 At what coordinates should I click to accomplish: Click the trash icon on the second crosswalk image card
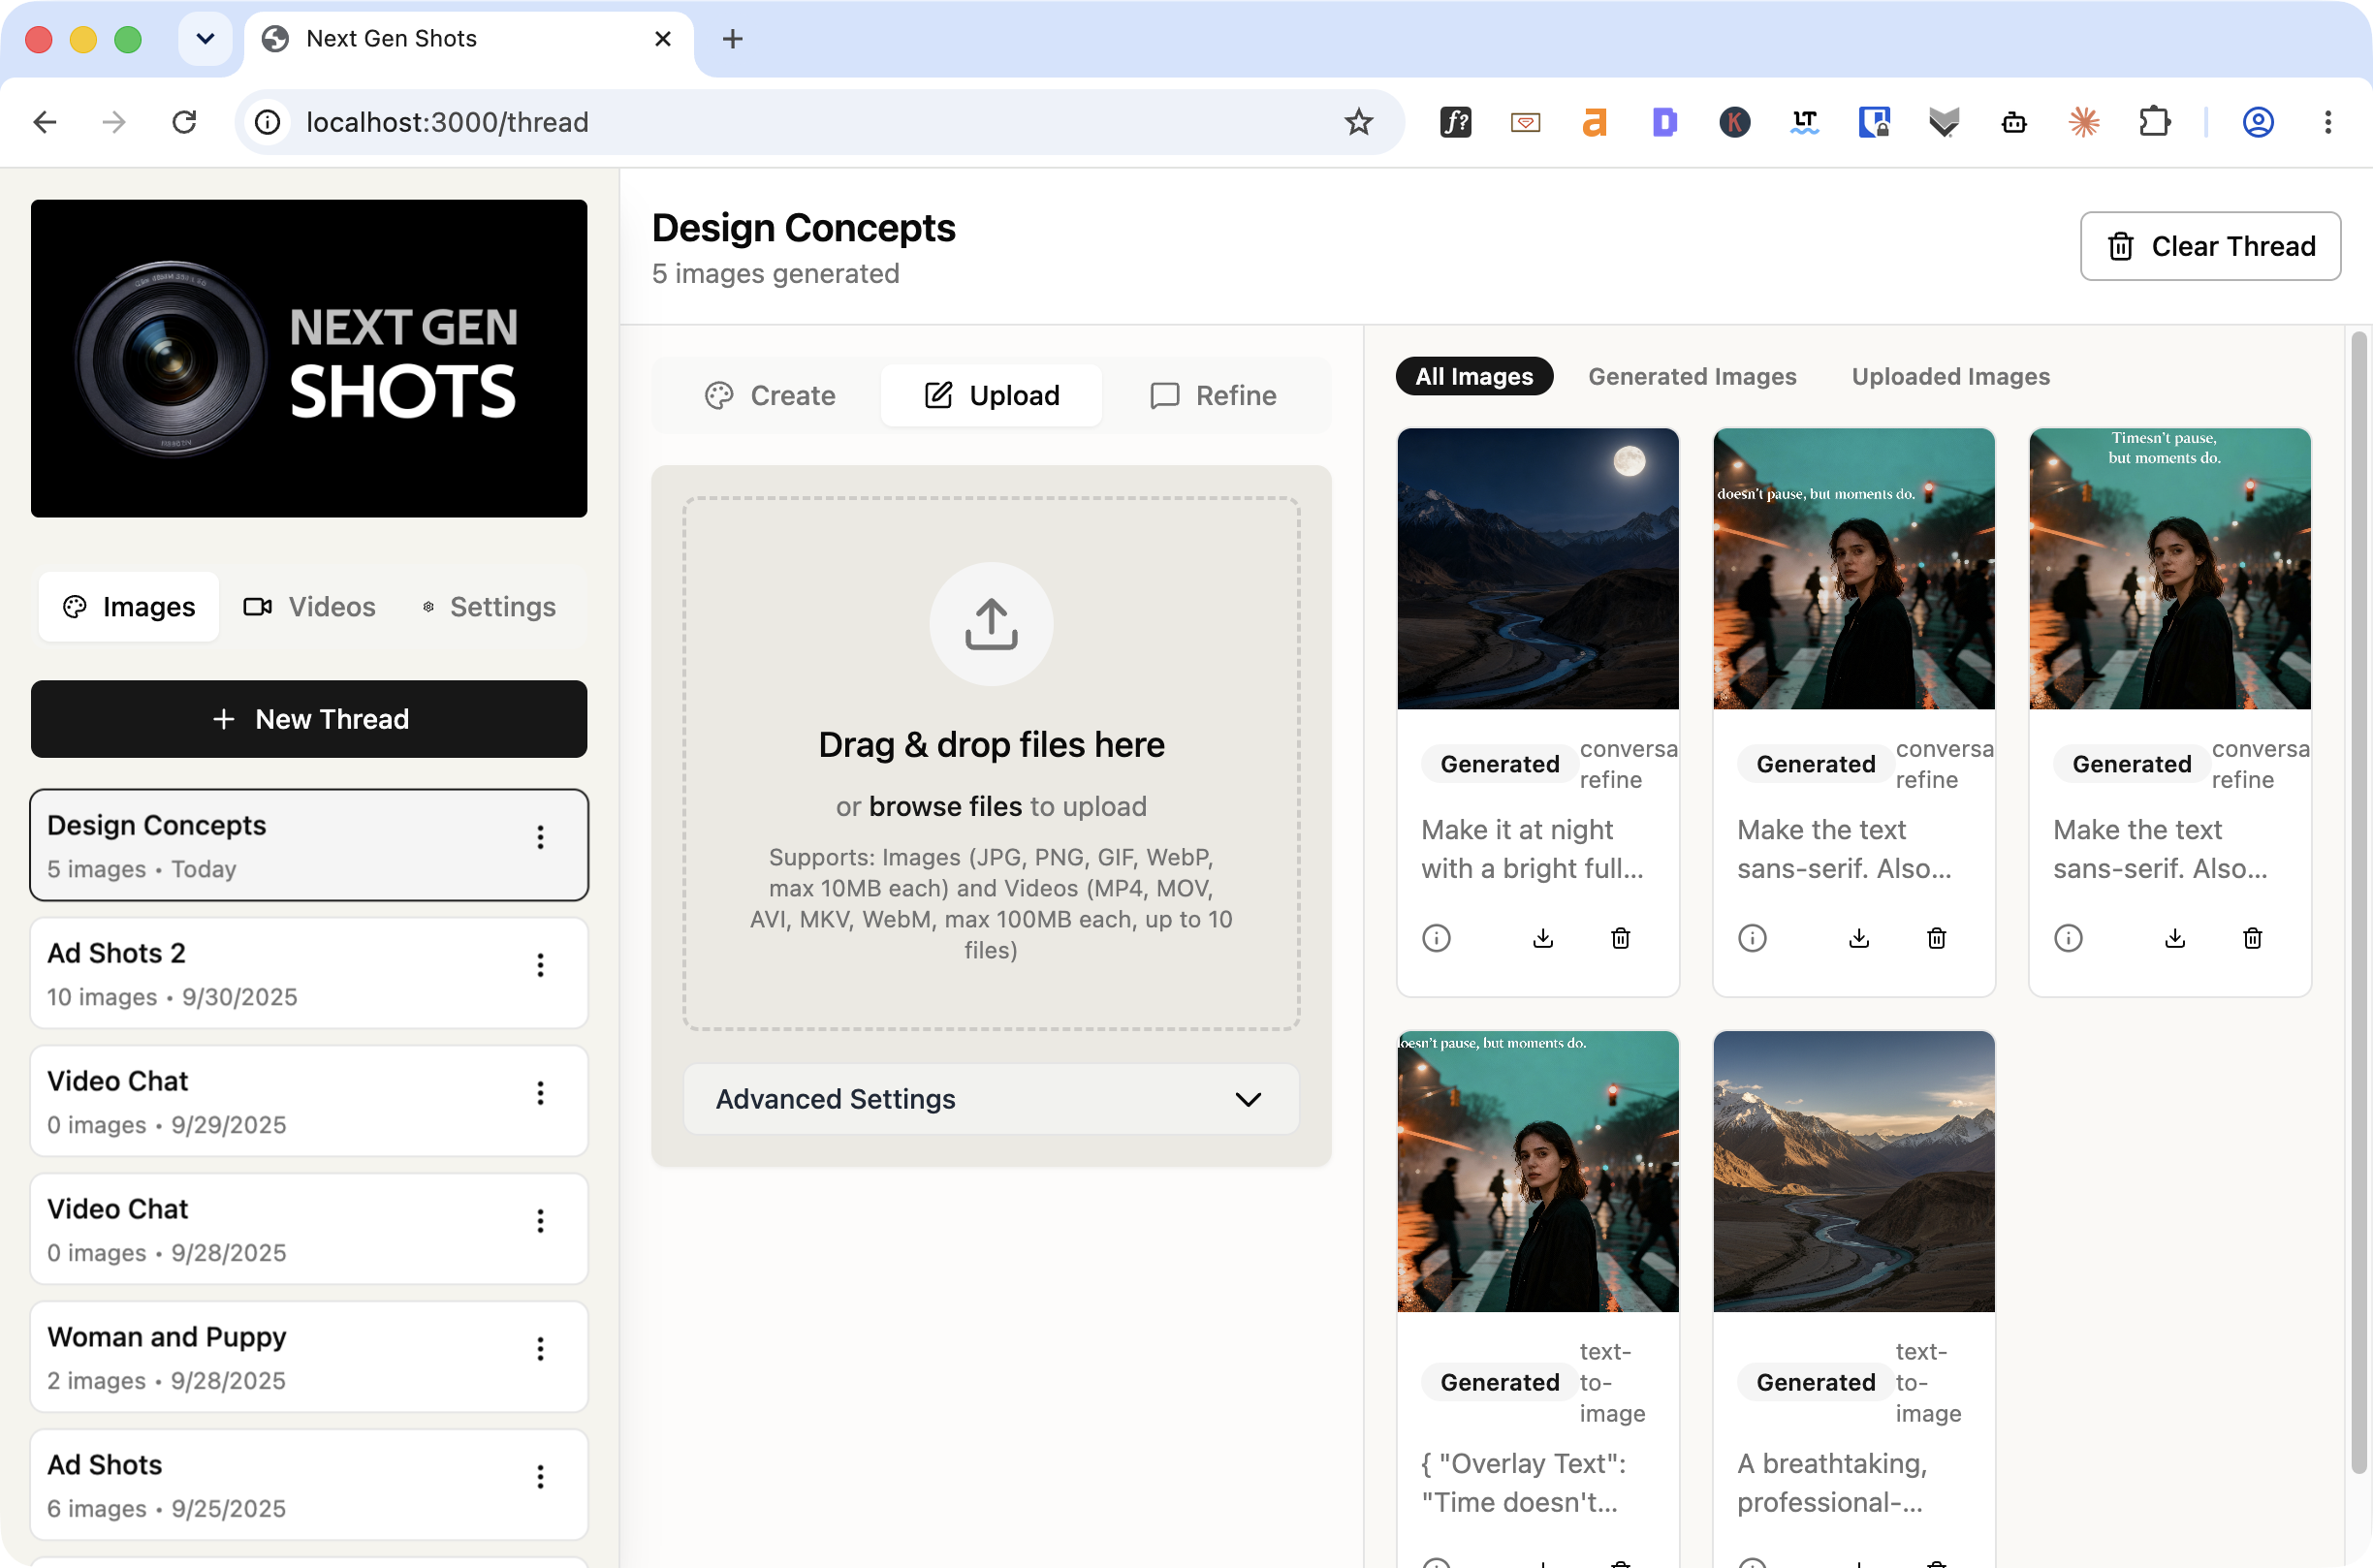[1937, 938]
